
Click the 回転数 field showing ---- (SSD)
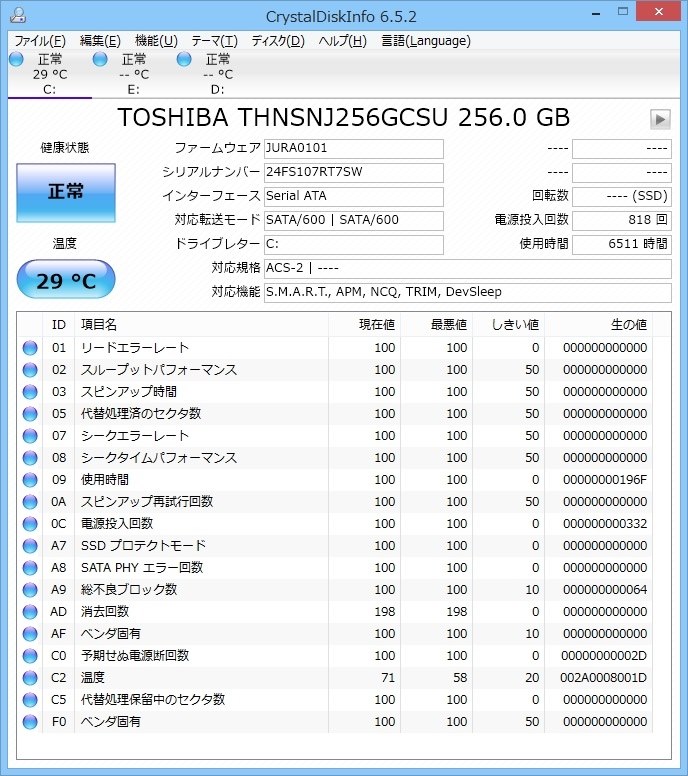tap(622, 196)
